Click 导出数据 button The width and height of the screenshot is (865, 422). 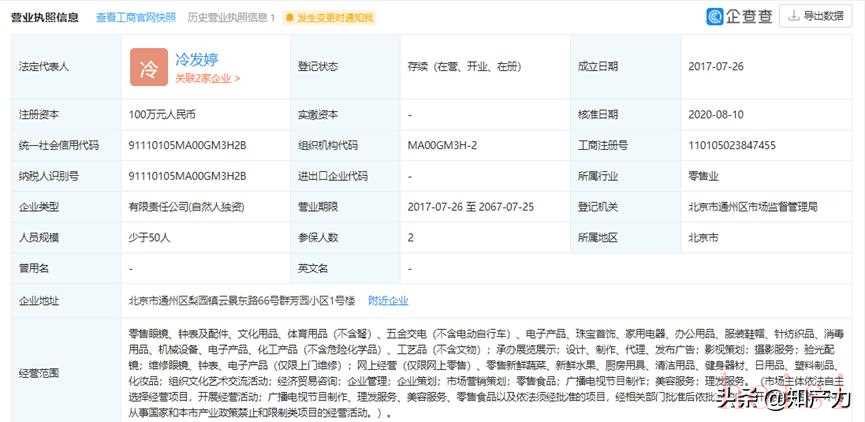point(815,16)
